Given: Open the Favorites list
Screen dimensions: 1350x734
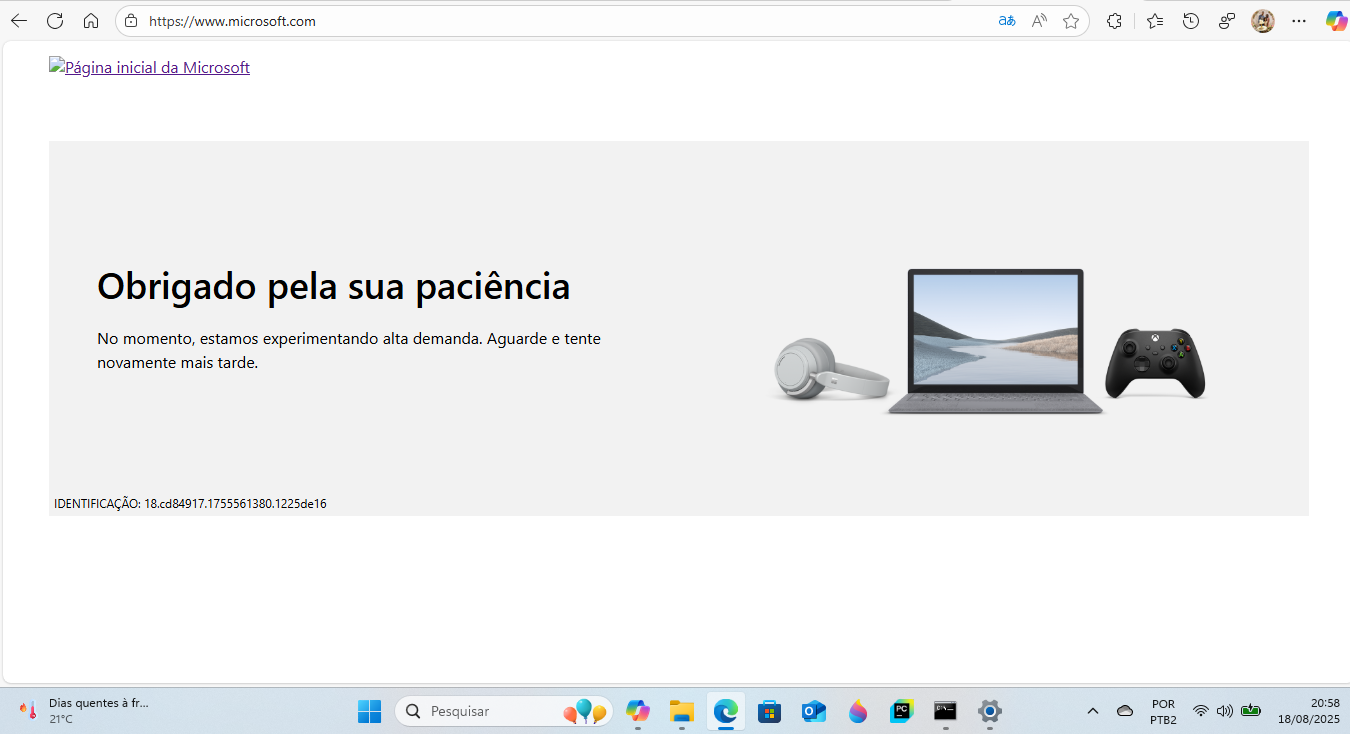Looking at the screenshot, I should pos(1155,21).
